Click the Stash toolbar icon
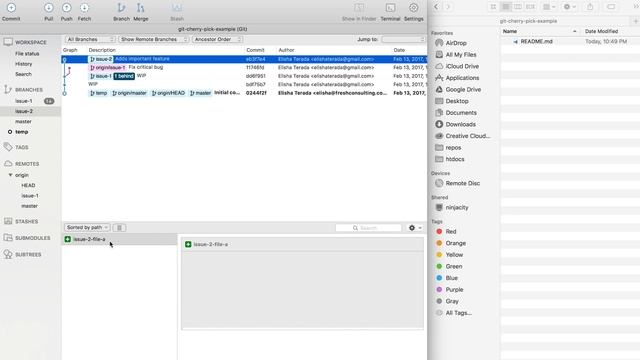 (177, 8)
